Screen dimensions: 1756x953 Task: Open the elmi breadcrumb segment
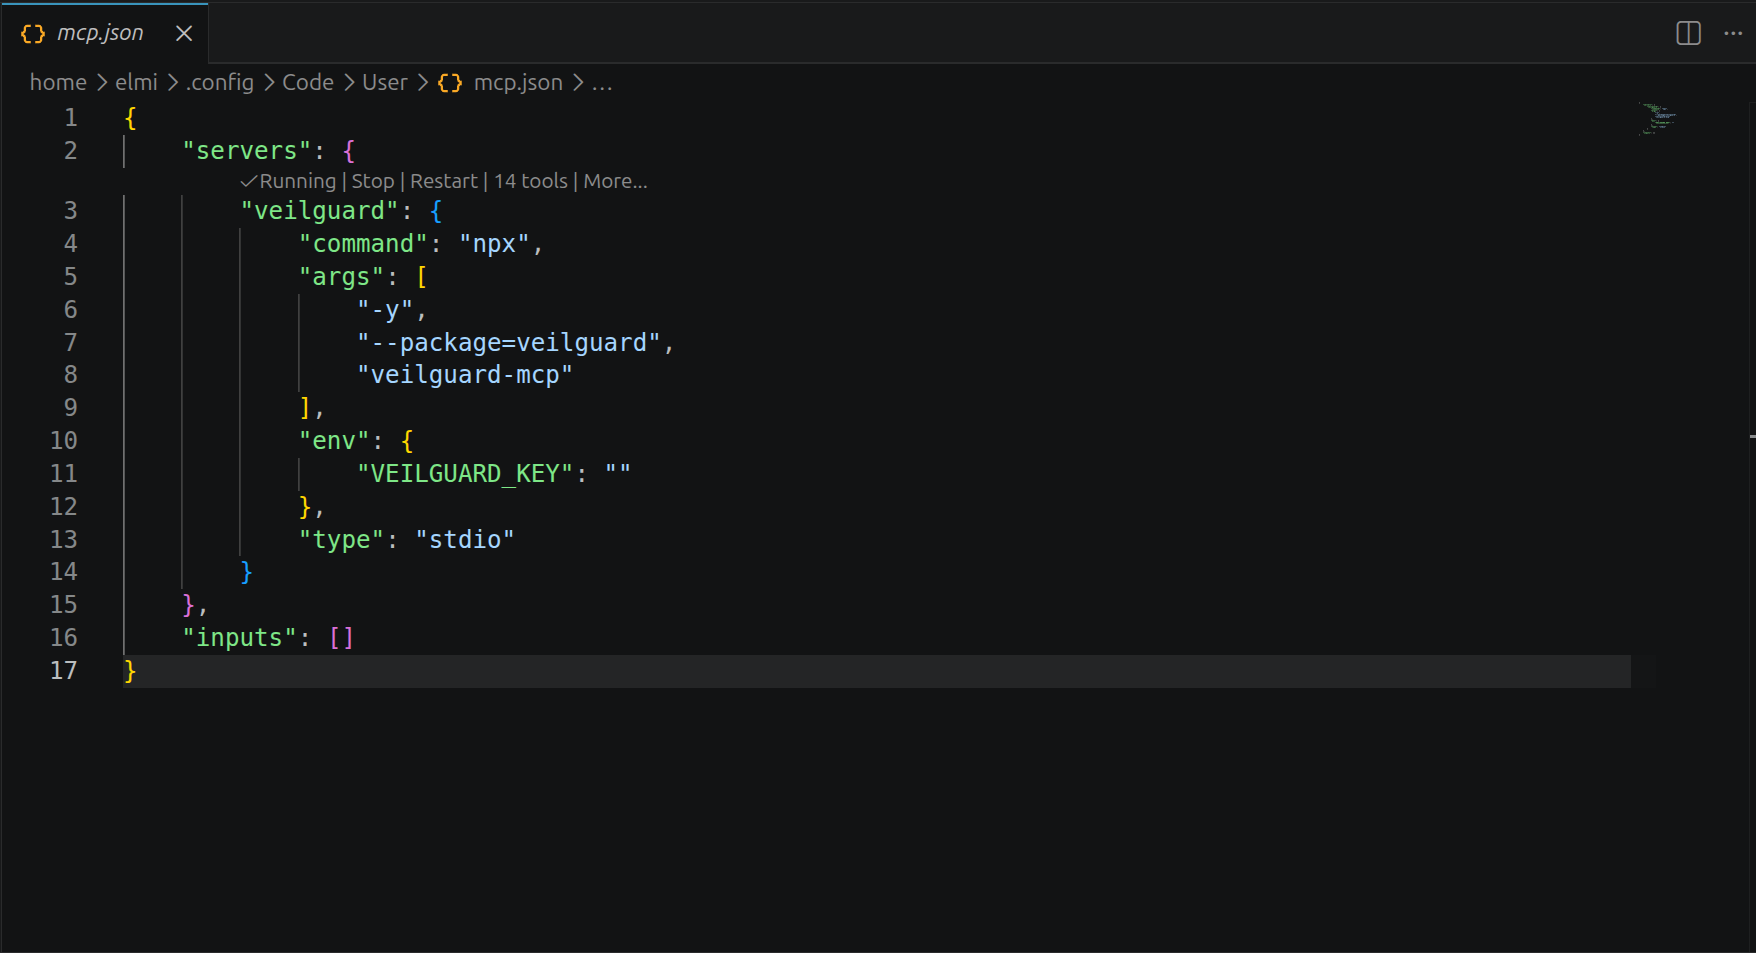point(136,82)
